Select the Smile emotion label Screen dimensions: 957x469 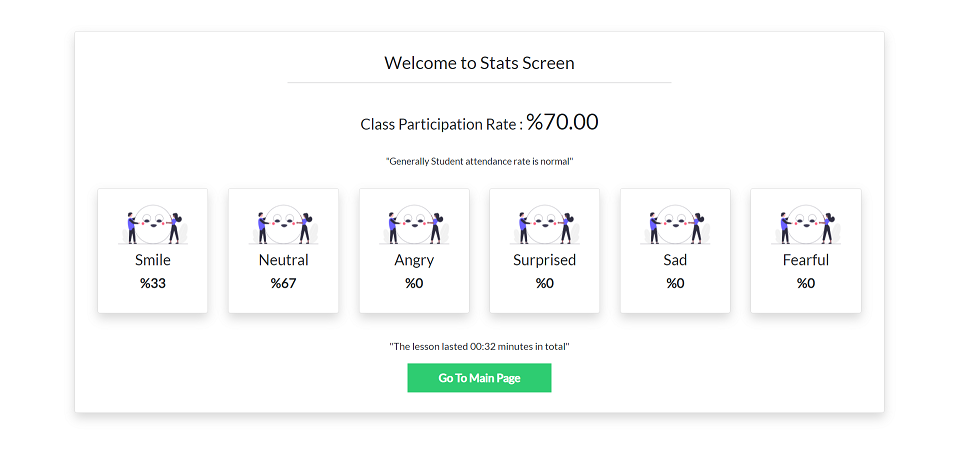coord(153,260)
